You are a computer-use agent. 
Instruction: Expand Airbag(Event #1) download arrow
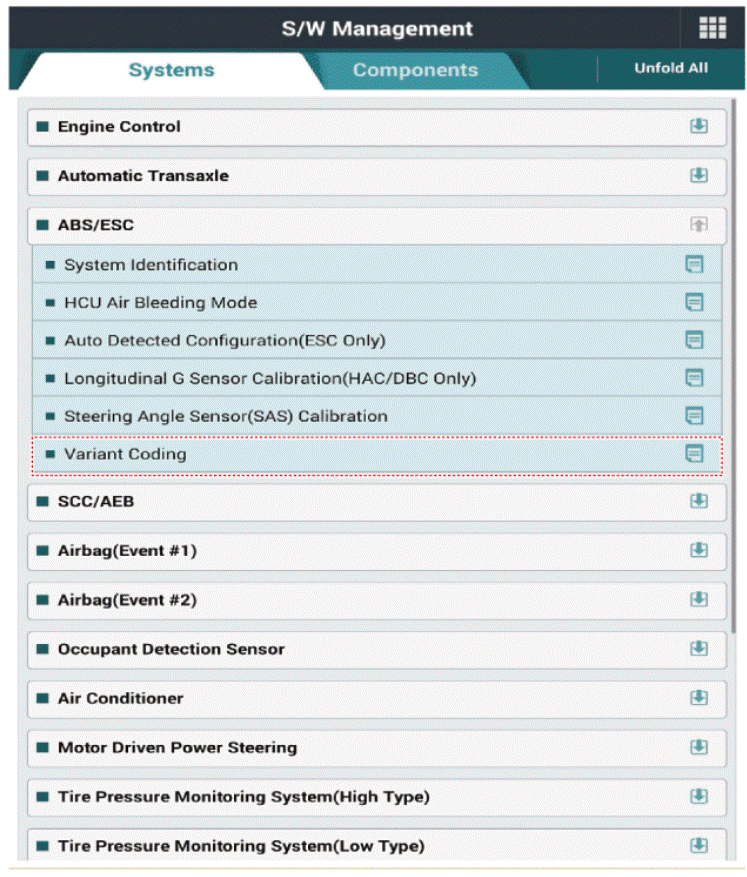pos(698,550)
